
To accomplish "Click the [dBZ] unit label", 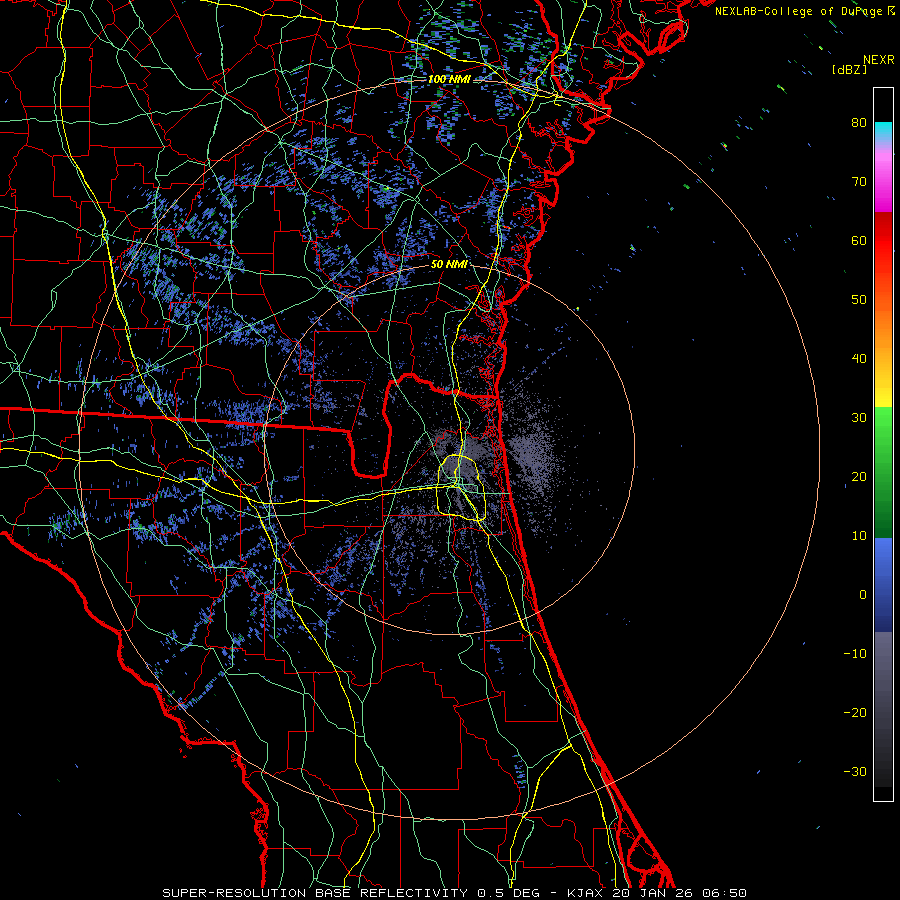I will [849, 69].
